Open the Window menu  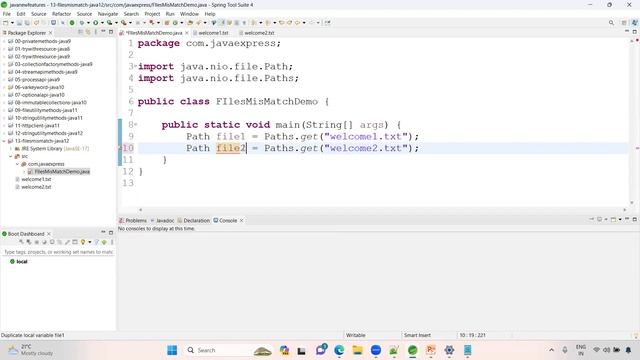[189, 14]
